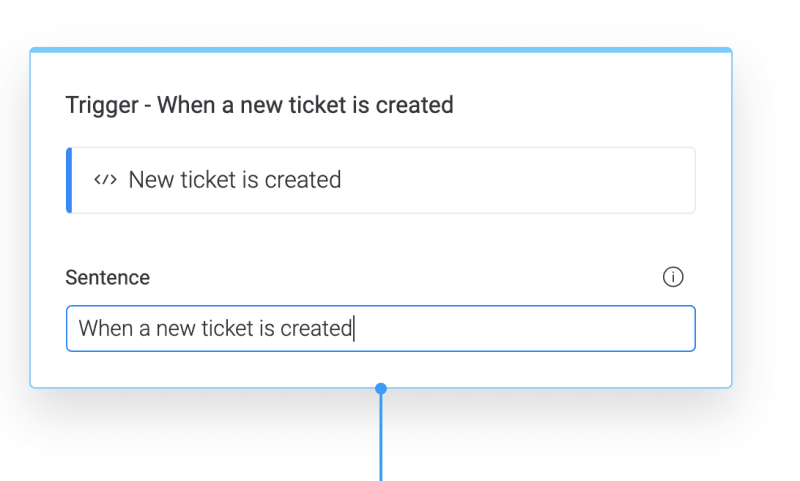Viewport: 800px width, 481px height.
Task: Click the vertical connector line below the card
Action: (380, 440)
